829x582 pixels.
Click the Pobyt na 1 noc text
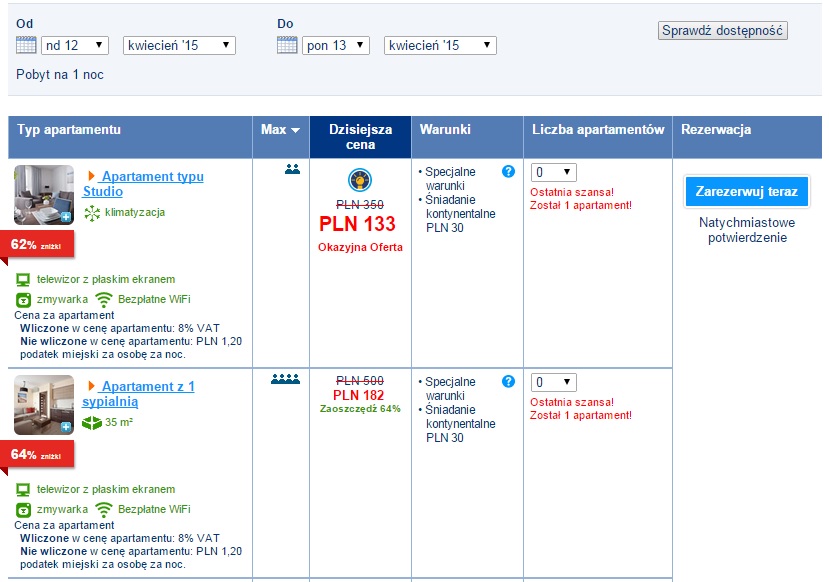pyautogui.click(x=60, y=75)
